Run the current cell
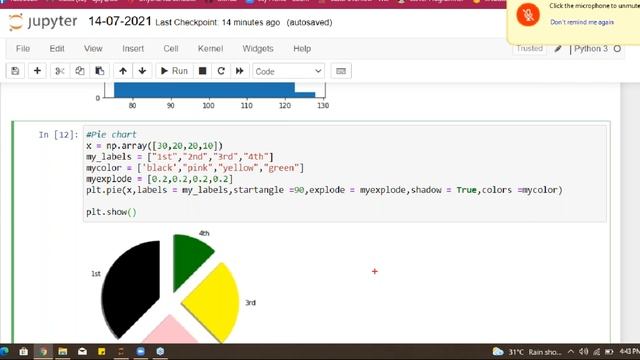This screenshot has height=360, width=640. [174, 71]
